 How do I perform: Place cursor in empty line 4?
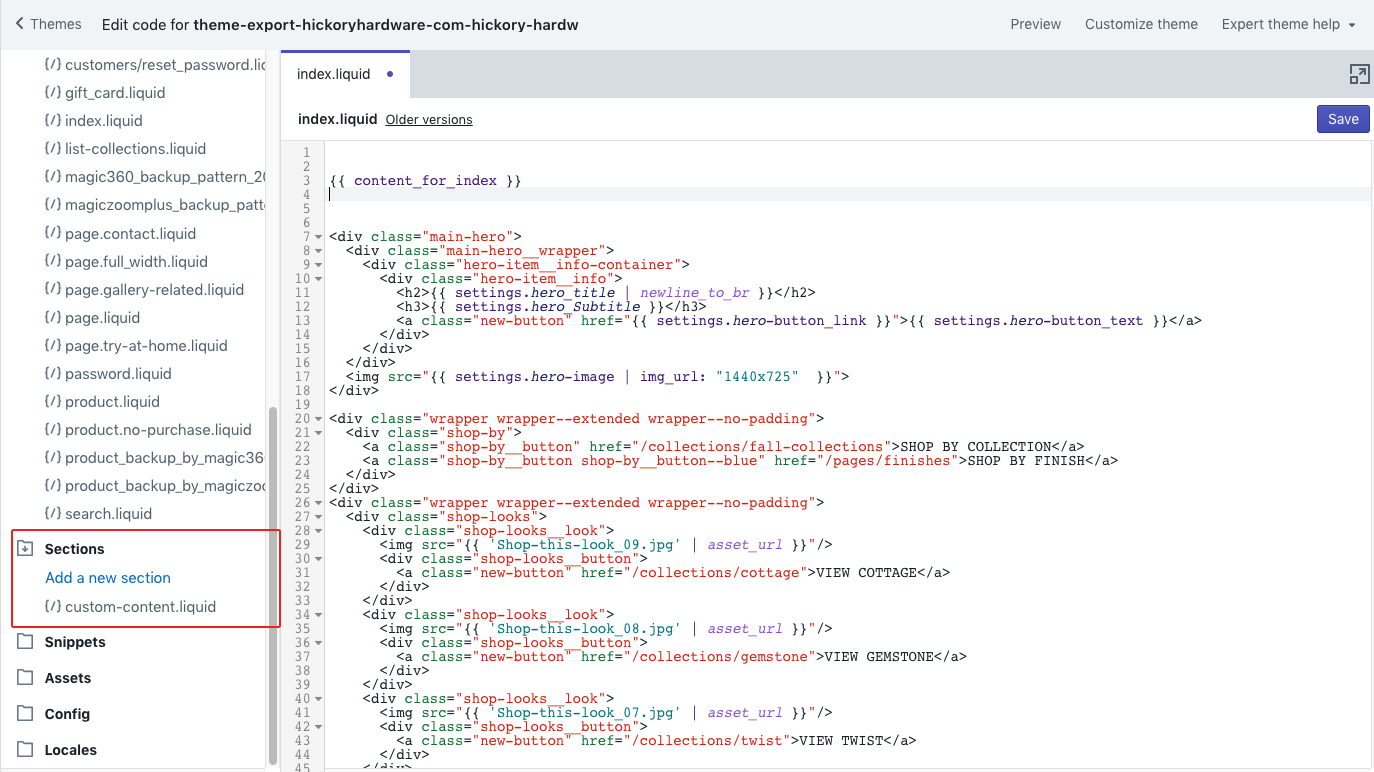click(x=850, y=194)
